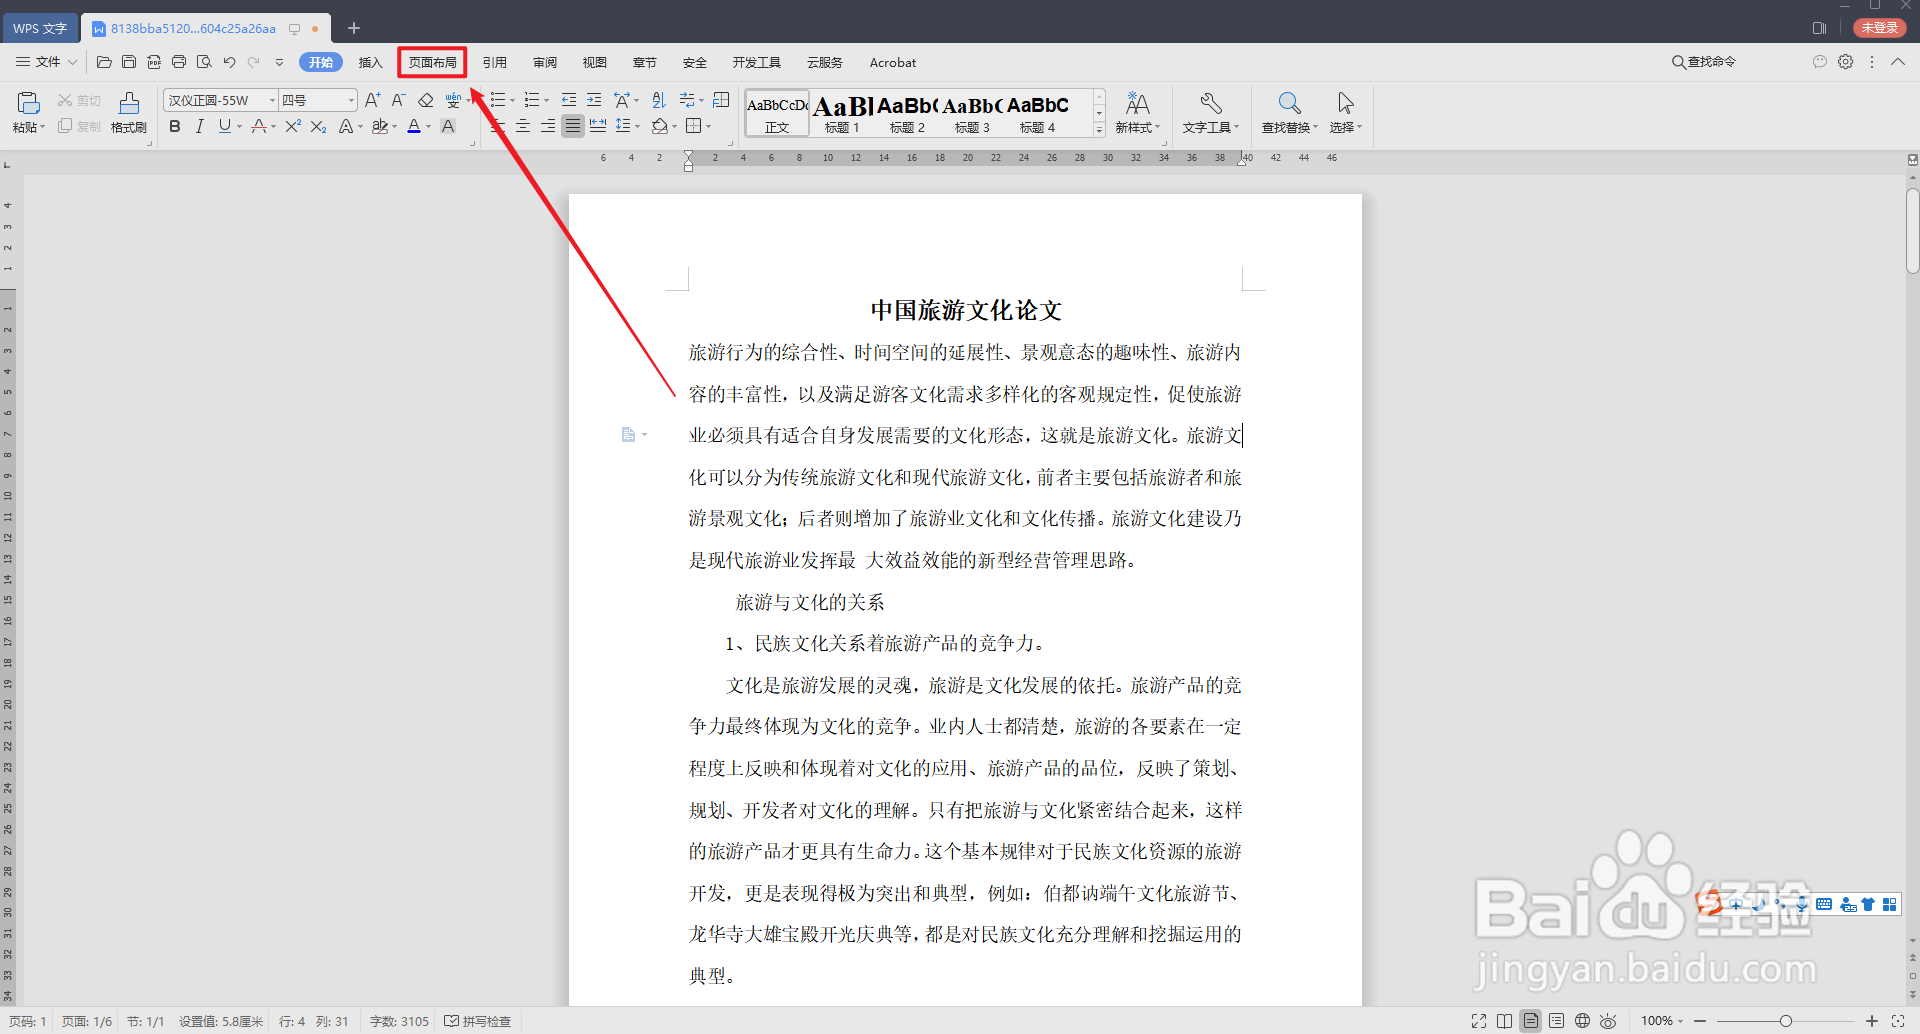The height and width of the screenshot is (1034, 1920).
Task: Open a new document tab with plus
Action: 354,28
